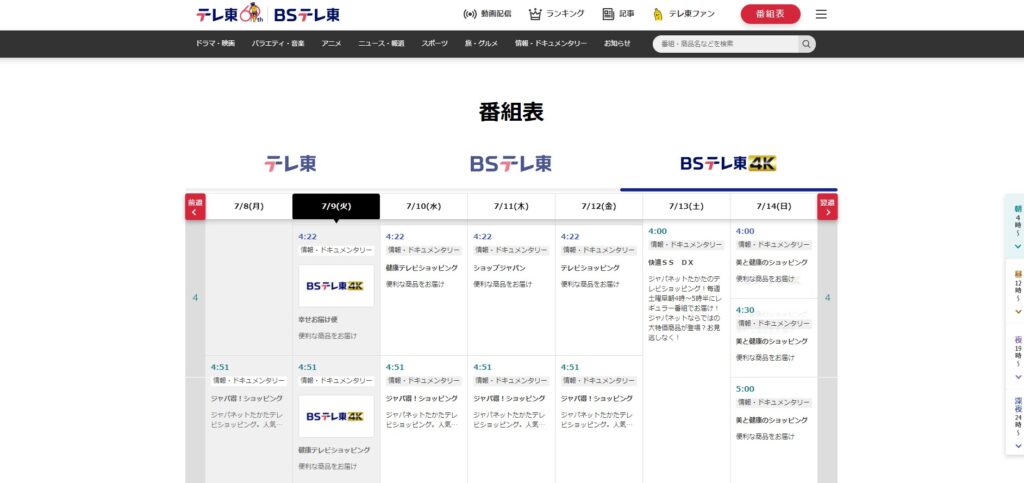The image size is (1024, 483).
Task: Click the 動画配信 broadcast icon
Action: tap(470, 14)
